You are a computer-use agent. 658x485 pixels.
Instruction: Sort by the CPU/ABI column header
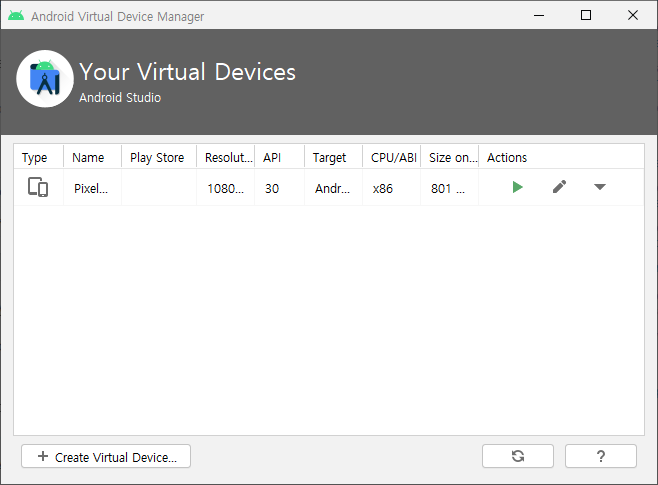[392, 157]
